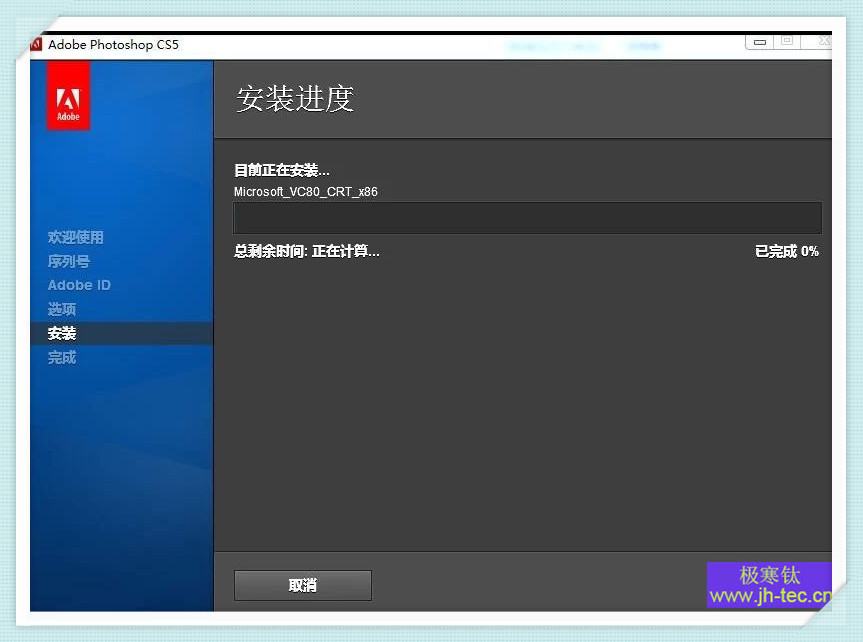Click the Microsoft_VC80_CRT_x86 component name
The width and height of the screenshot is (863, 642).
(x=305, y=192)
